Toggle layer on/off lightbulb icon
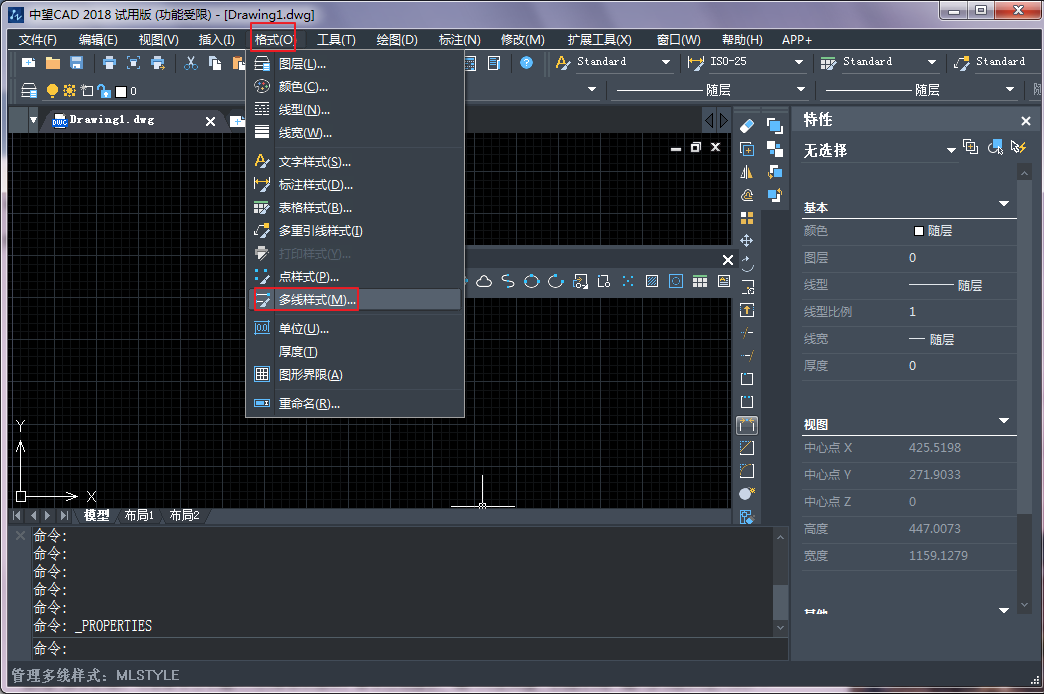 point(52,91)
